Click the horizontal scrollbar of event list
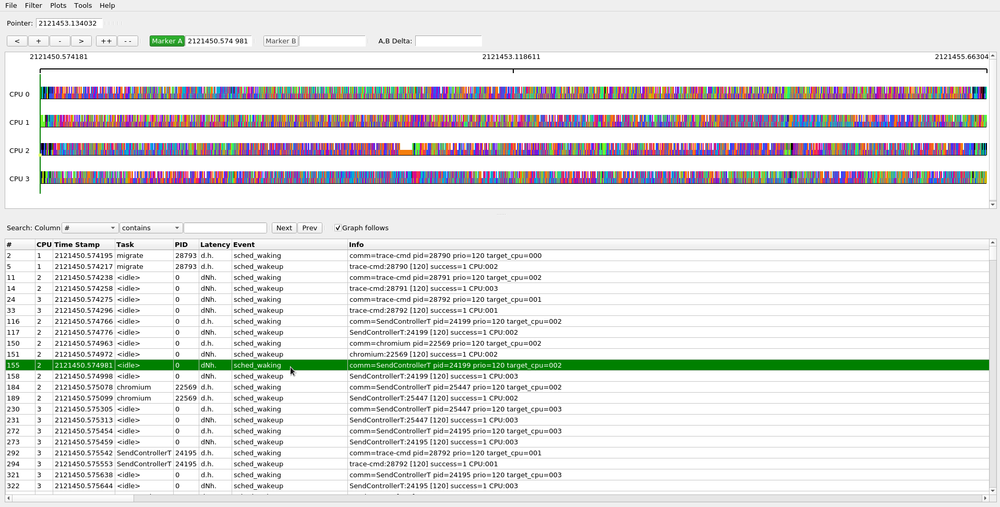Screen dimensions: 1000x507 click(497, 497)
